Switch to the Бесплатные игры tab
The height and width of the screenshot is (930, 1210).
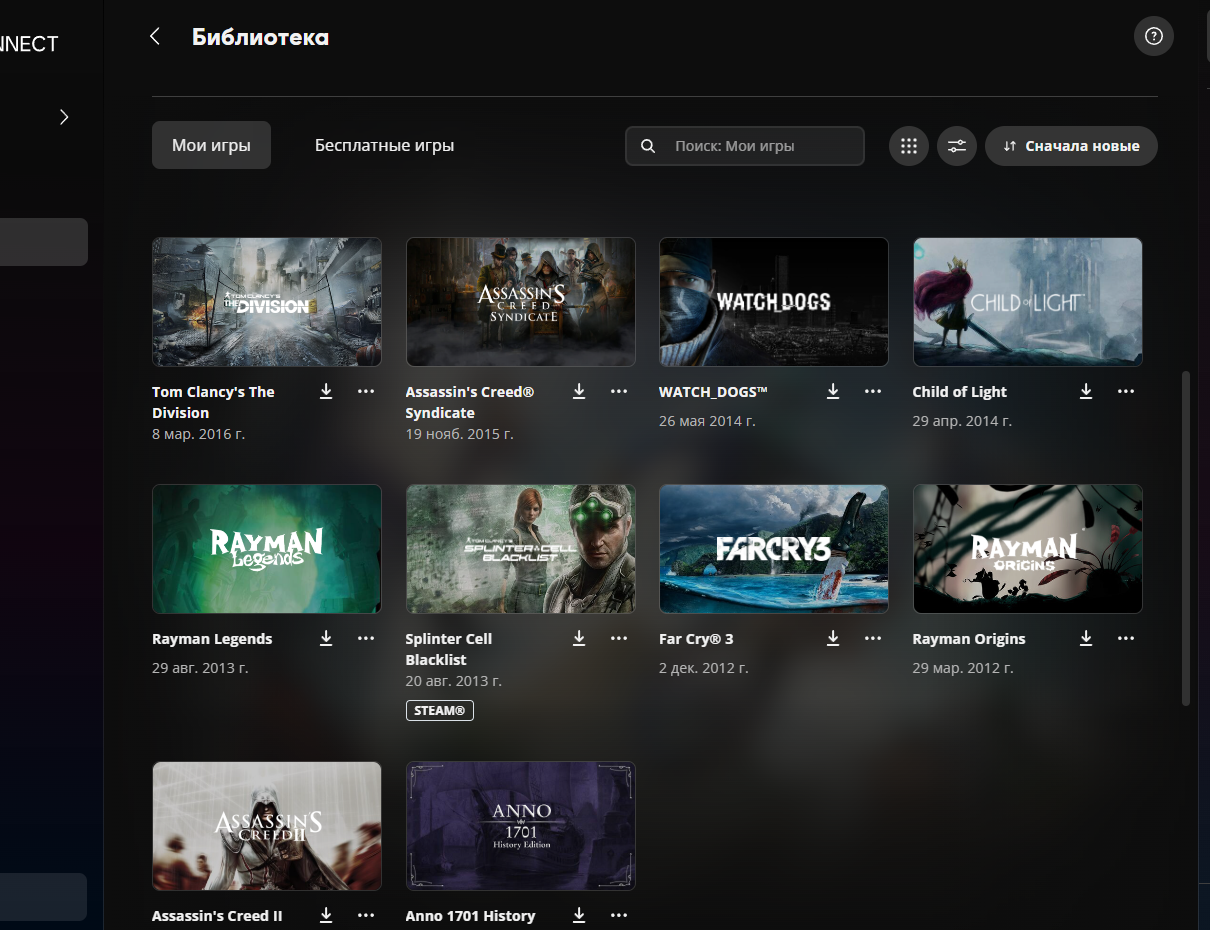pyautogui.click(x=384, y=145)
